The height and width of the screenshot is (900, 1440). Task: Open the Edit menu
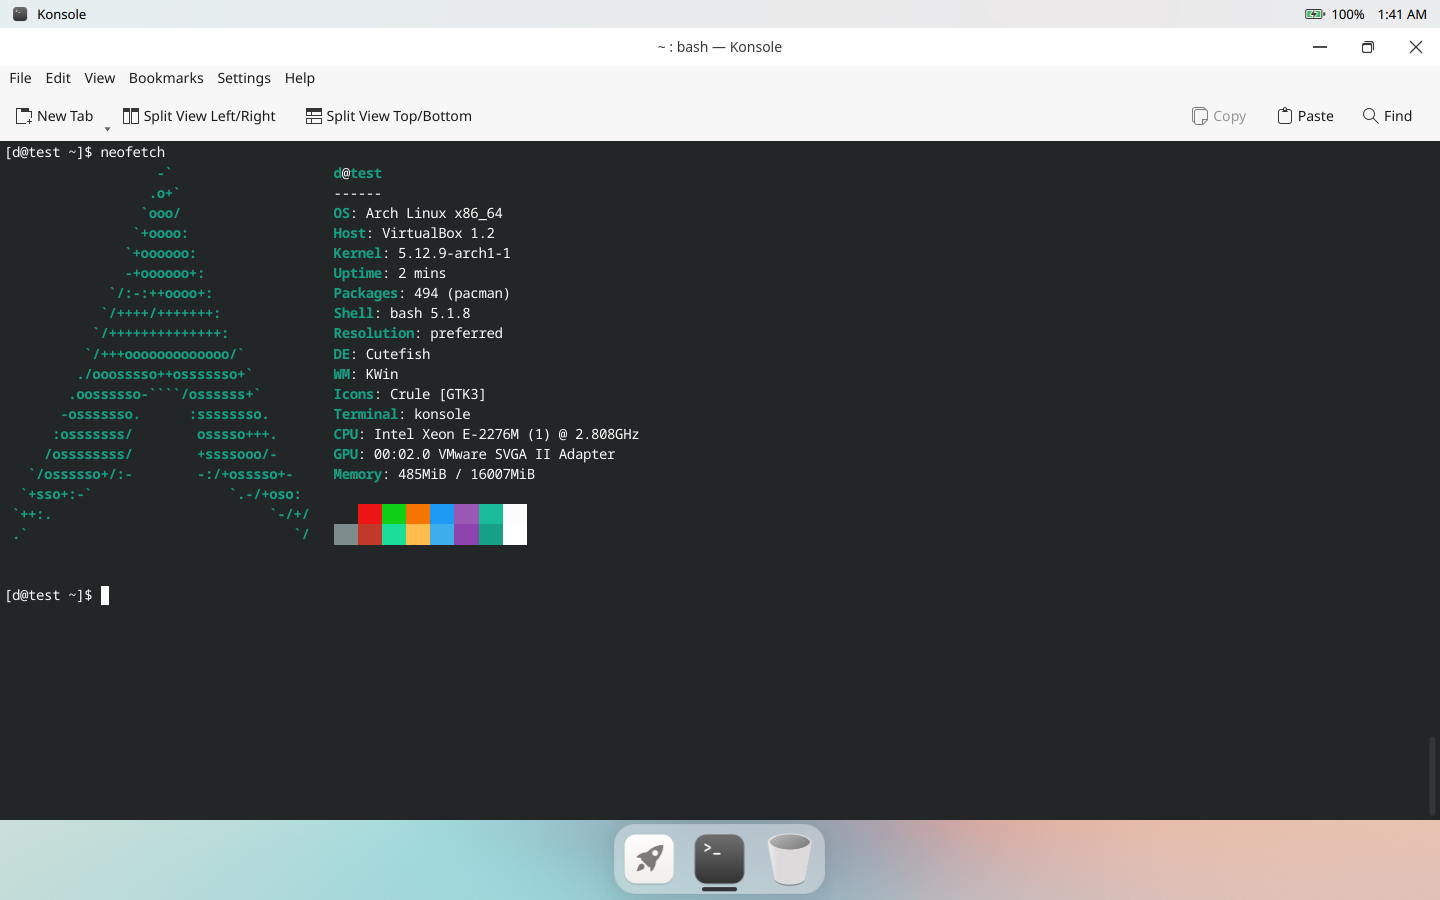[x=58, y=78]
